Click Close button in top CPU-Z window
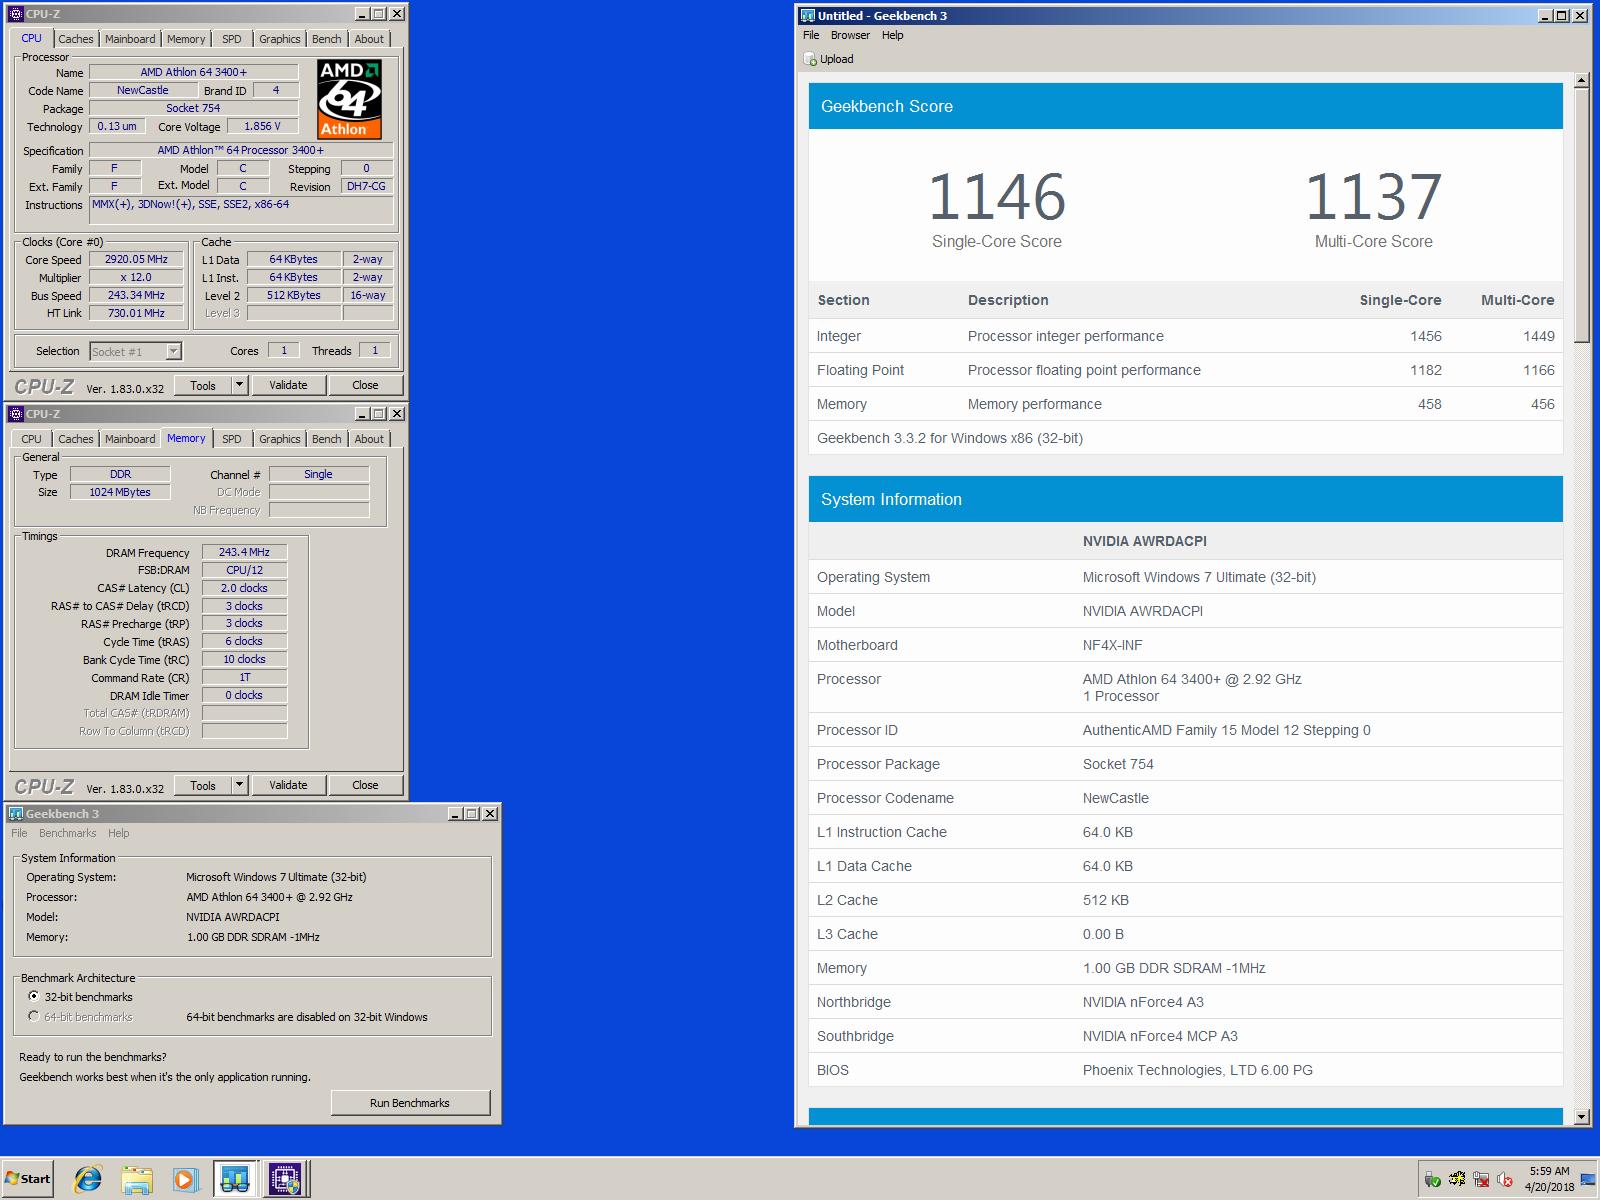Viewport: 1600px width, 1200px height. tap(365, 385)
